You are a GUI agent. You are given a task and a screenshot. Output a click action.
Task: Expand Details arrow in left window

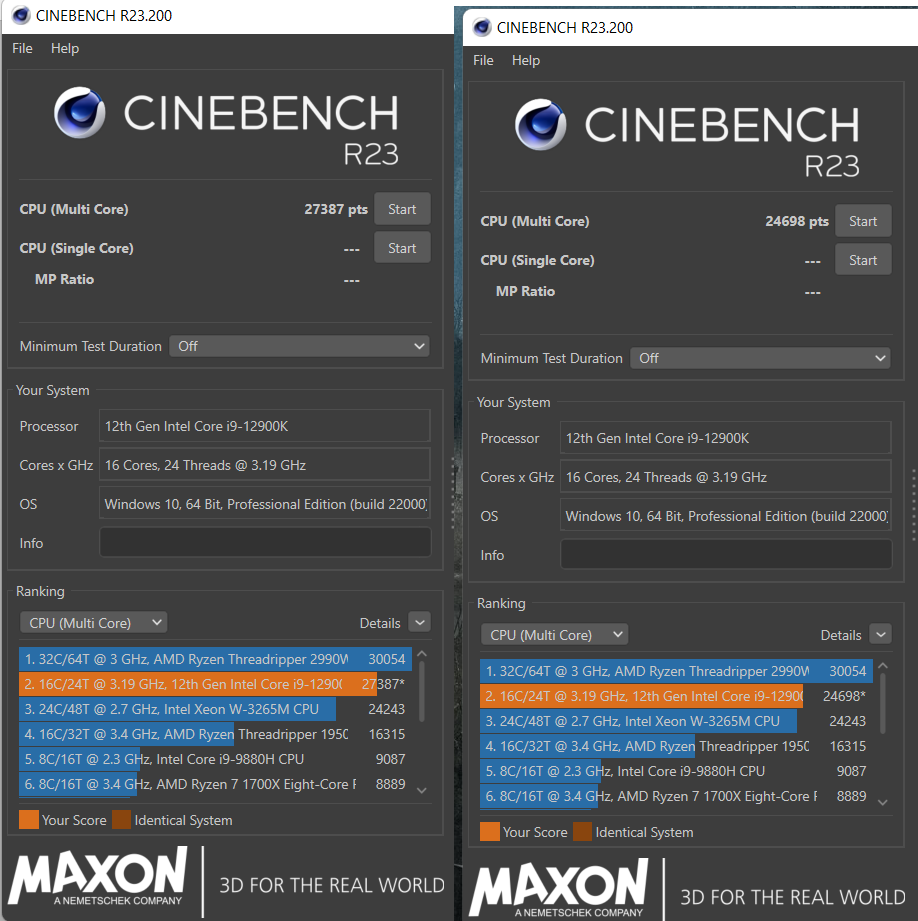[419, 622]
